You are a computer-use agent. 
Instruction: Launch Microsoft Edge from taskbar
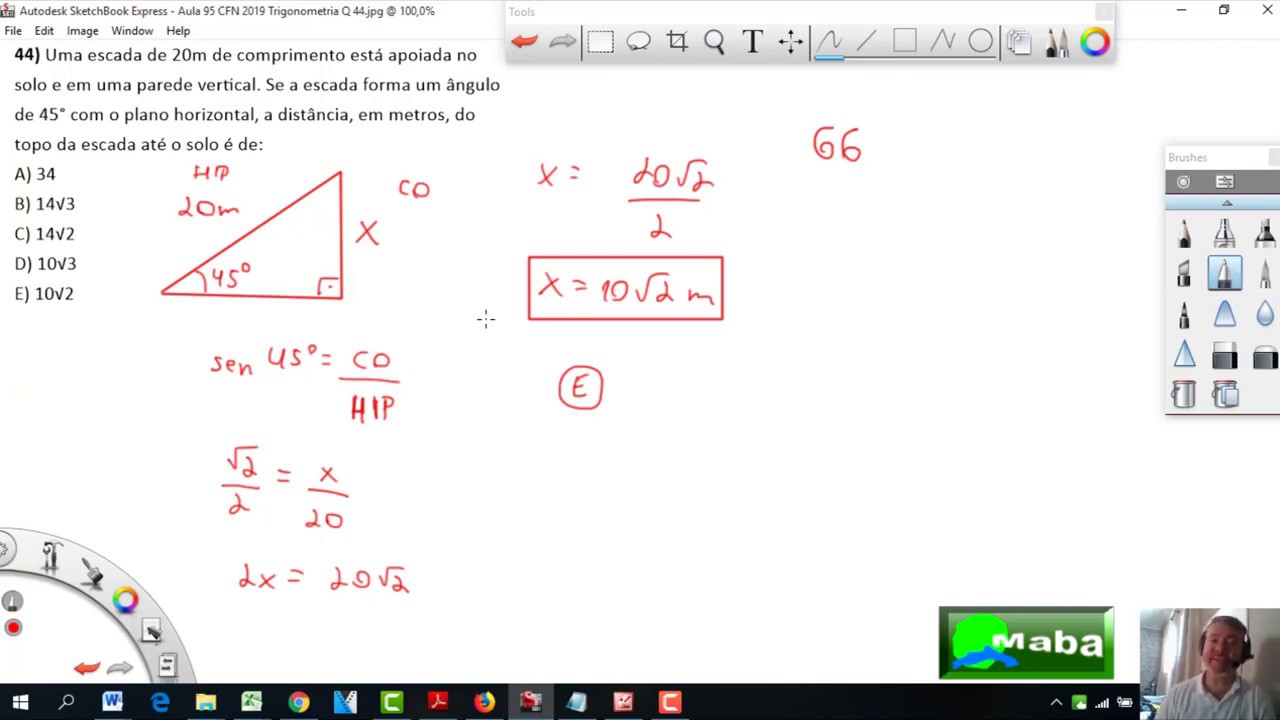click(x=159, y=702)
